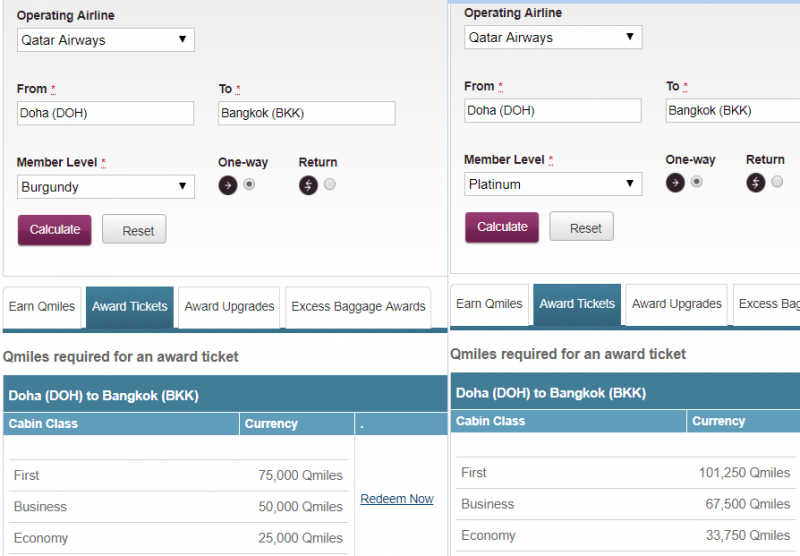The image size is (800, 556).
Task: Click the From field with Doha in the Platinum panel
Action: pyautogui.click(x=553, y=111)
